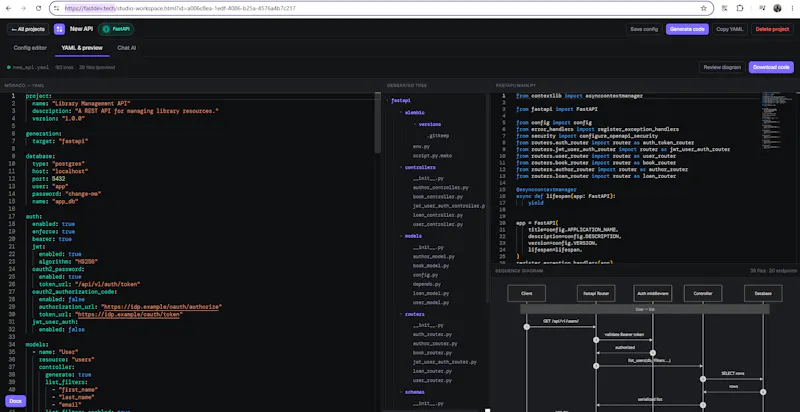Open author_model.py file
Image resolution: width=800 pixels, height=412 pixels.
[x=434, y=256]
